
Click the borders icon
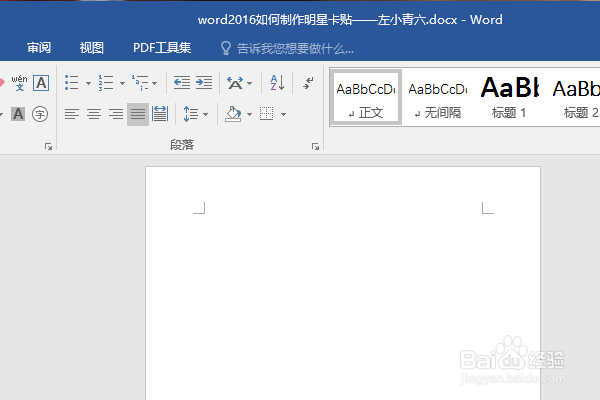pyautogui.click(x=267, y=114)
